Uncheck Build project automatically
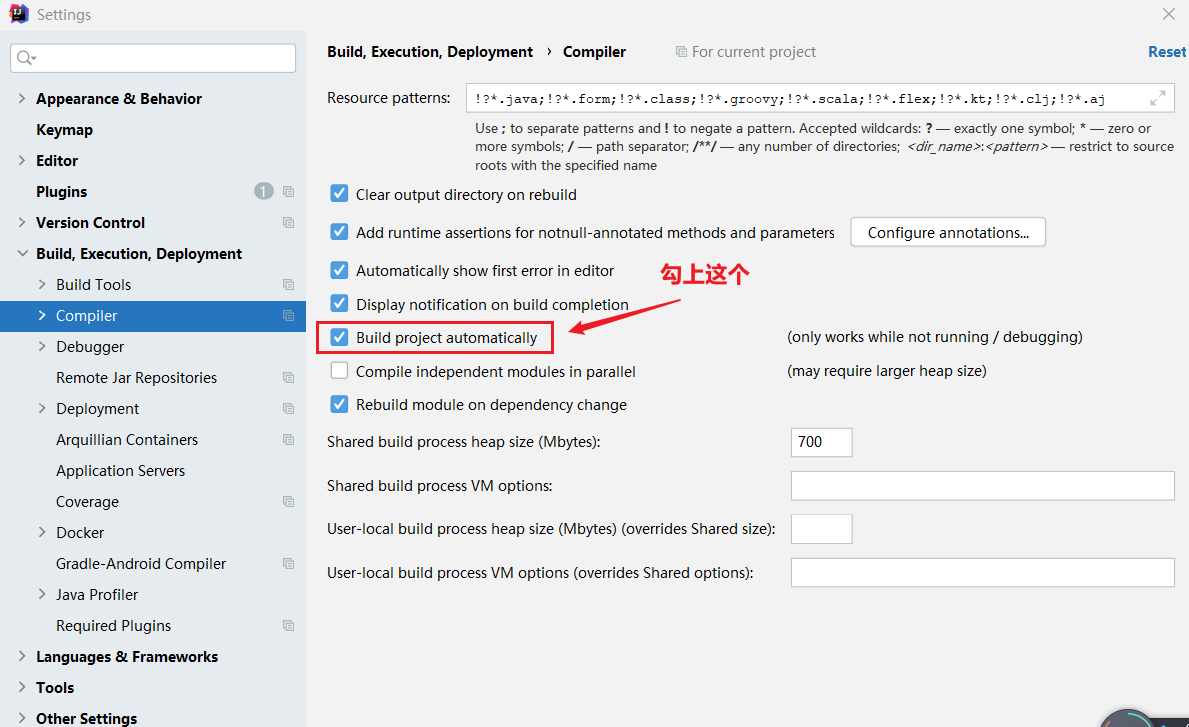1189x727 pixels. (x=339, y=337)
